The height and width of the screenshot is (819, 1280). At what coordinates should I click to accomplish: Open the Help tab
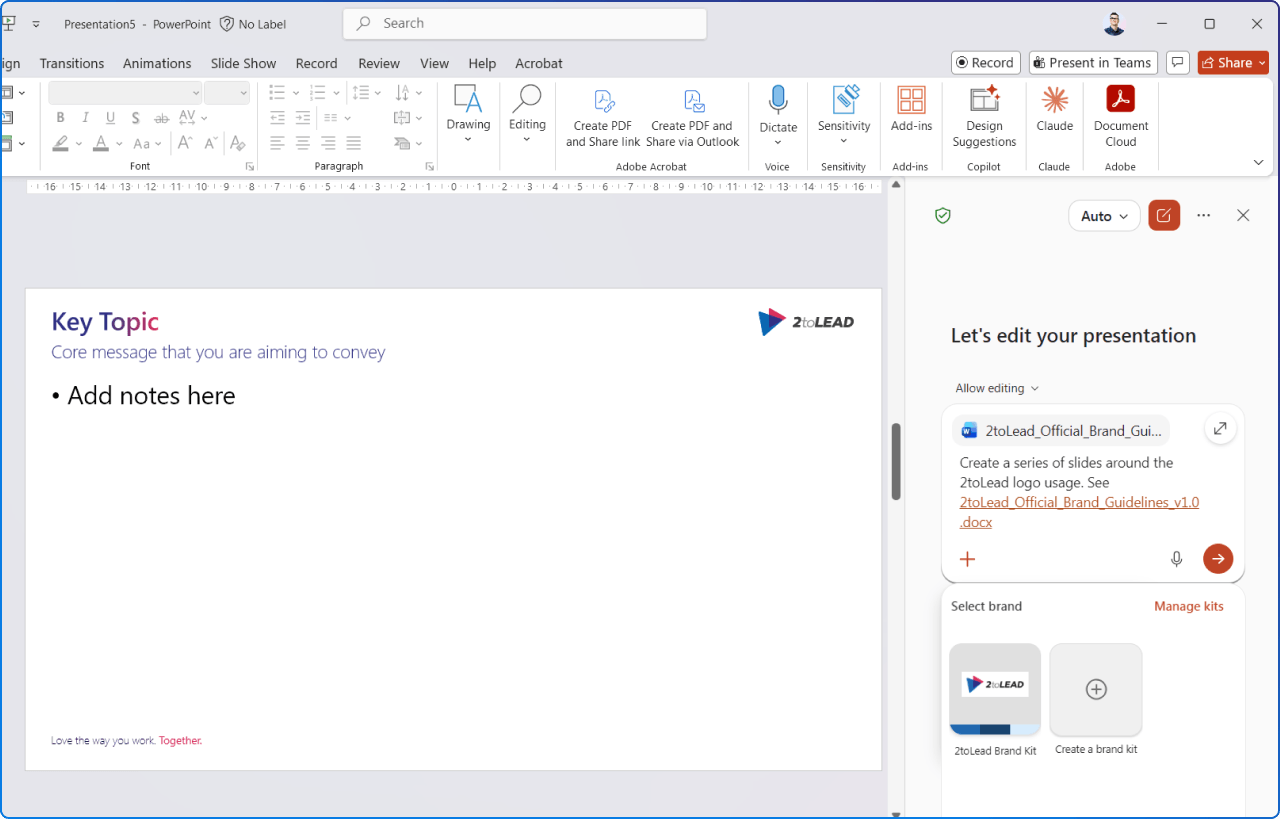click(x=482, y=63)
